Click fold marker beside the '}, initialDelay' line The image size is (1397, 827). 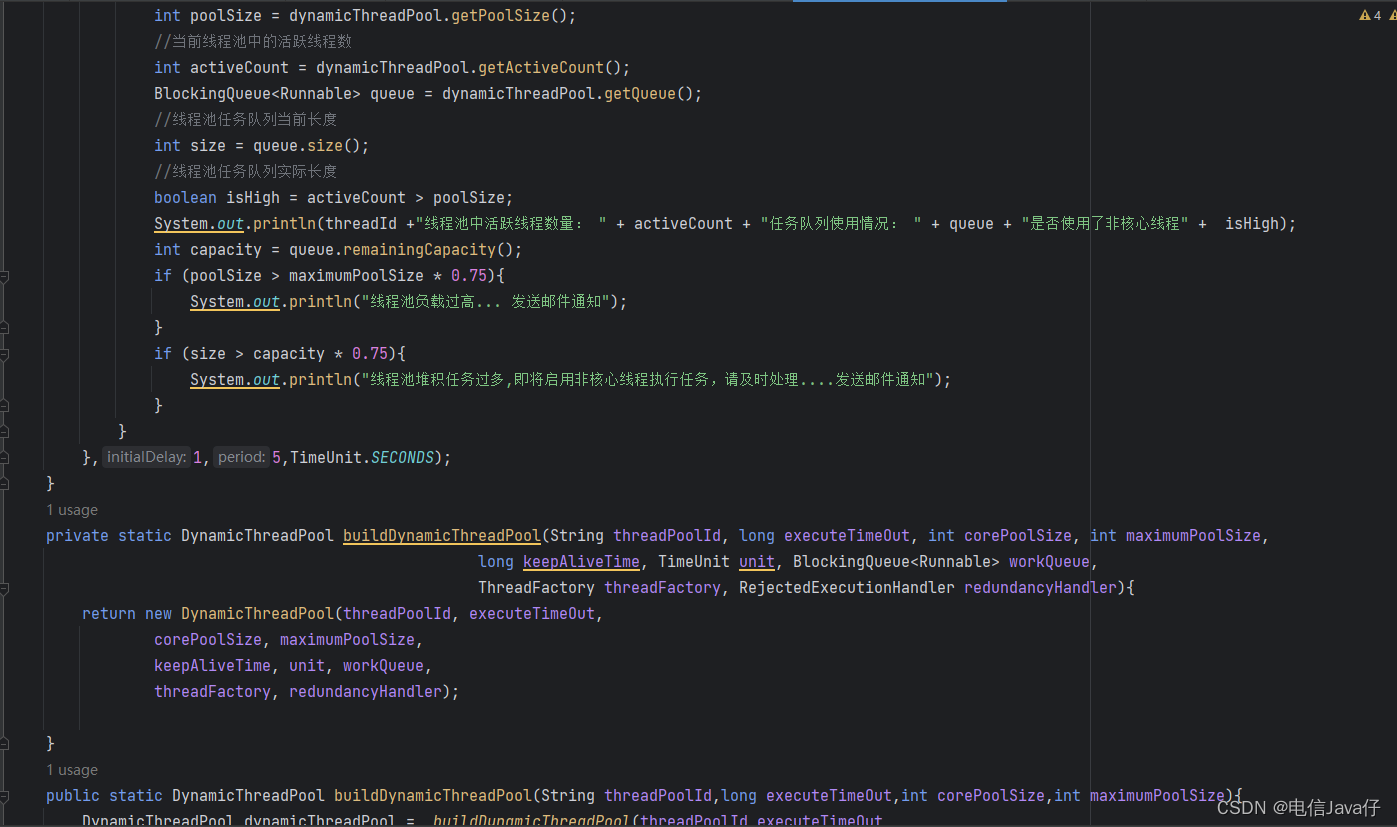click(x=4, y=457)
